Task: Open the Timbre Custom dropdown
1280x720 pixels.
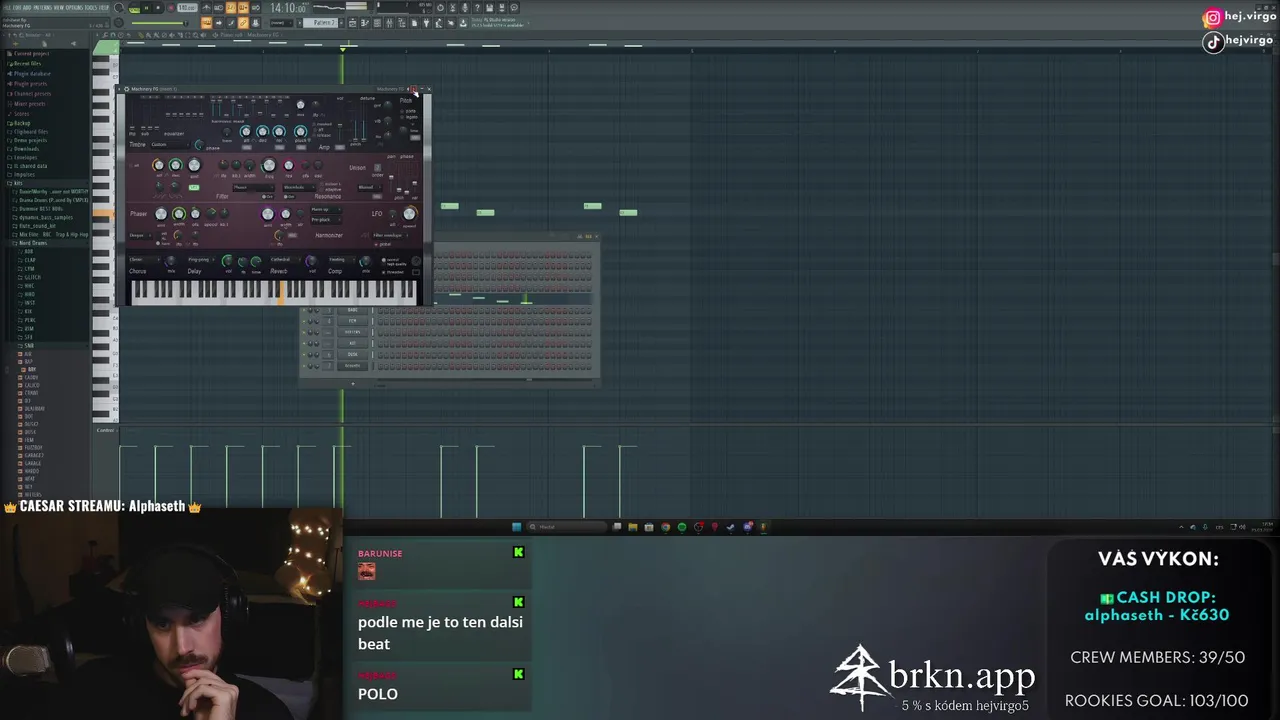Action: (x=170, y=144)
